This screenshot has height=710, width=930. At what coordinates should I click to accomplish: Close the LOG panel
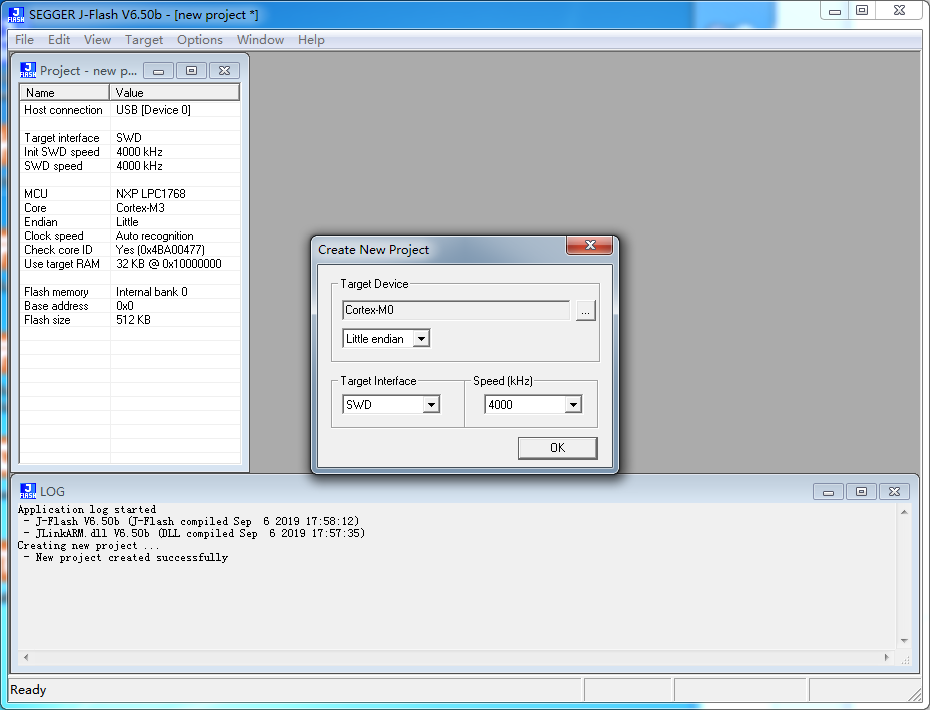894,492
